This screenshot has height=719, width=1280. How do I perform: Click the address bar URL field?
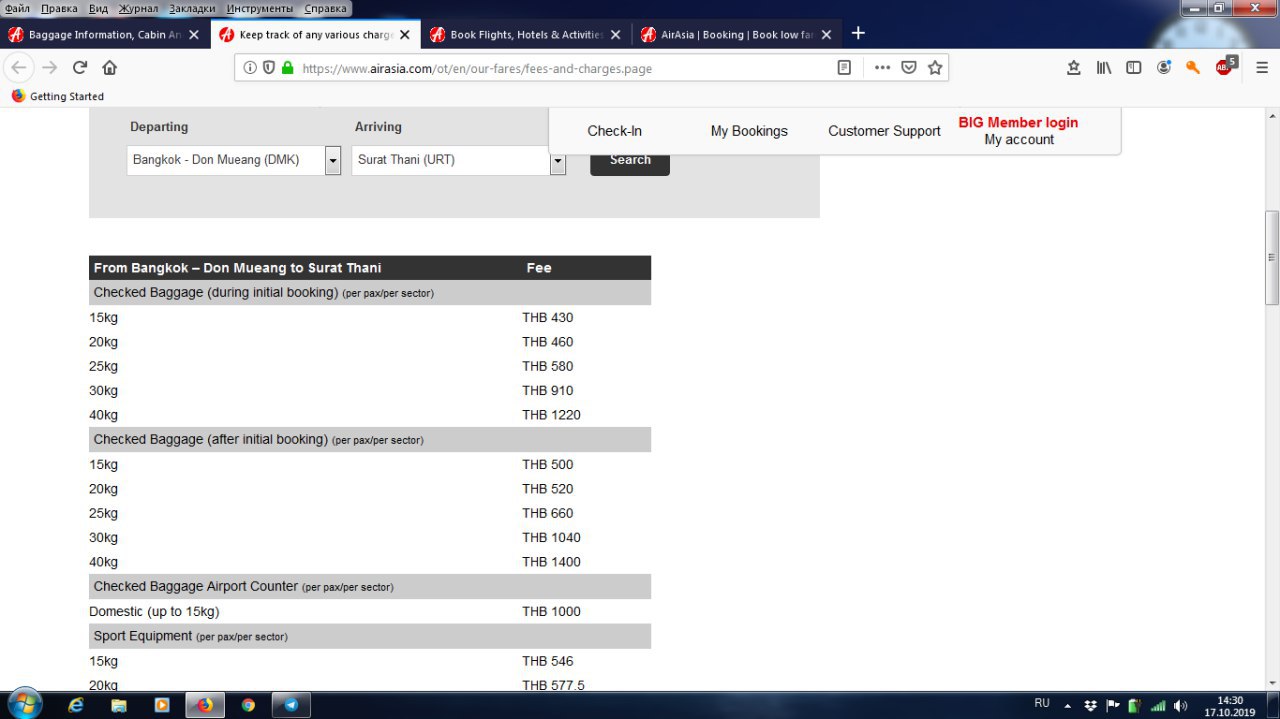pyautogui.click(x=565, y=68)
